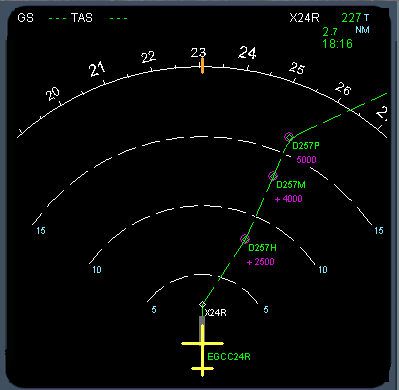Click the TAS airspeed readout label
The image size is (399, 390).
coord(82,17)
